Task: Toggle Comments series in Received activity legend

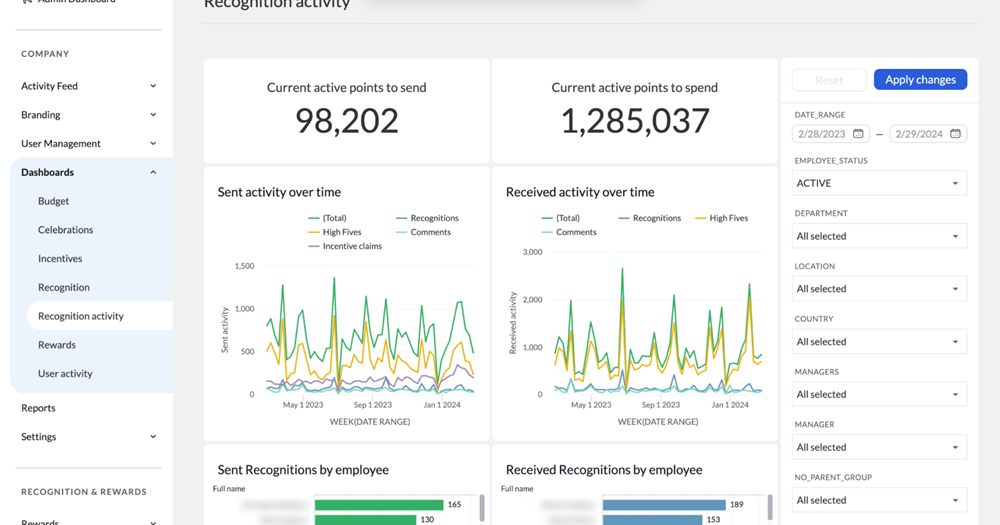Action: coord(569,232)
